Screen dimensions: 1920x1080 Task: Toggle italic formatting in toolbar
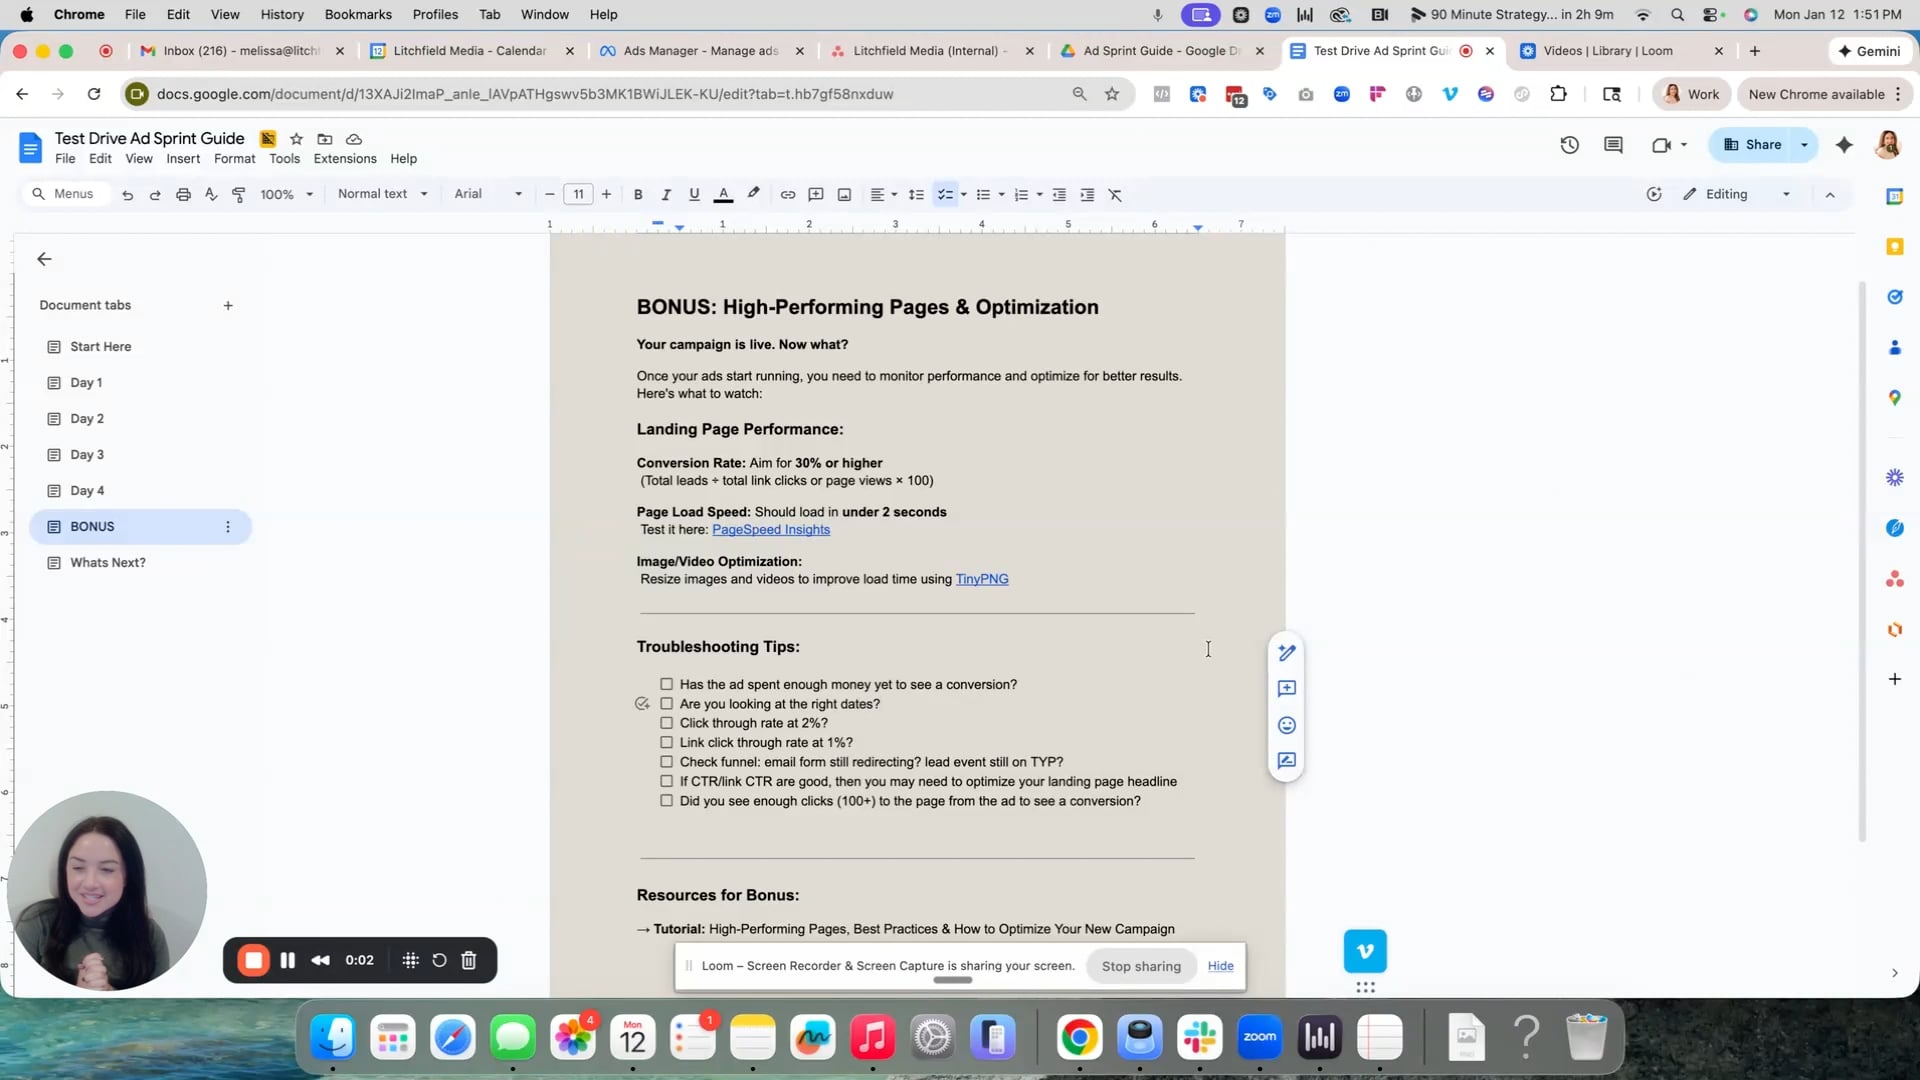pos(666,195)
